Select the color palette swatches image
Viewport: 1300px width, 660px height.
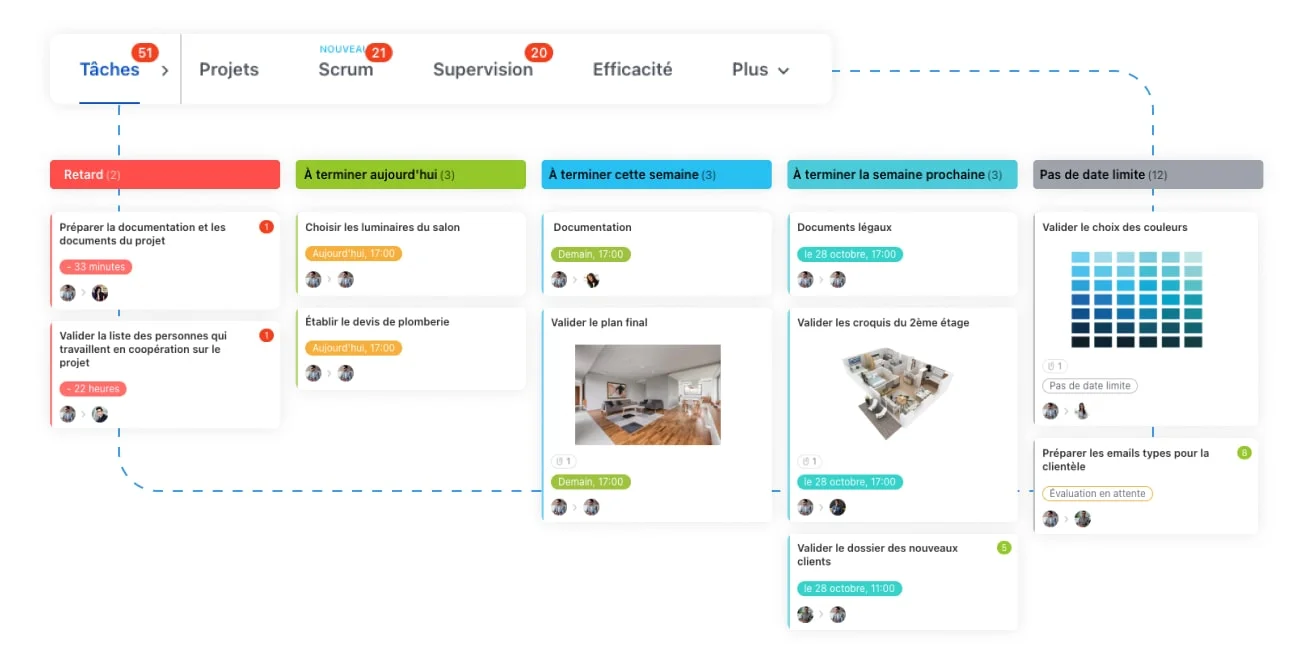pyautogui.click(x=1136, y=300)
